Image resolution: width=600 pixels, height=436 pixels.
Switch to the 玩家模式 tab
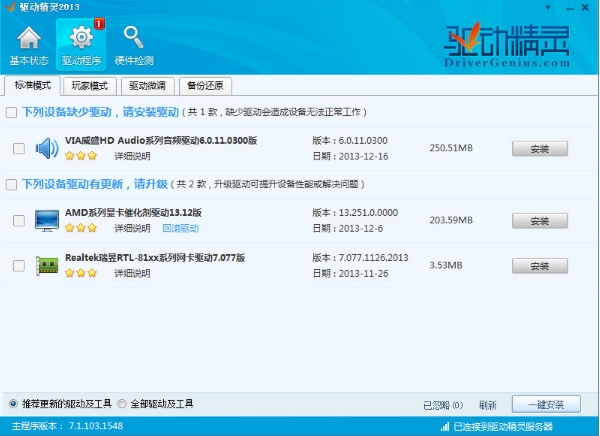tap(90, 86)
